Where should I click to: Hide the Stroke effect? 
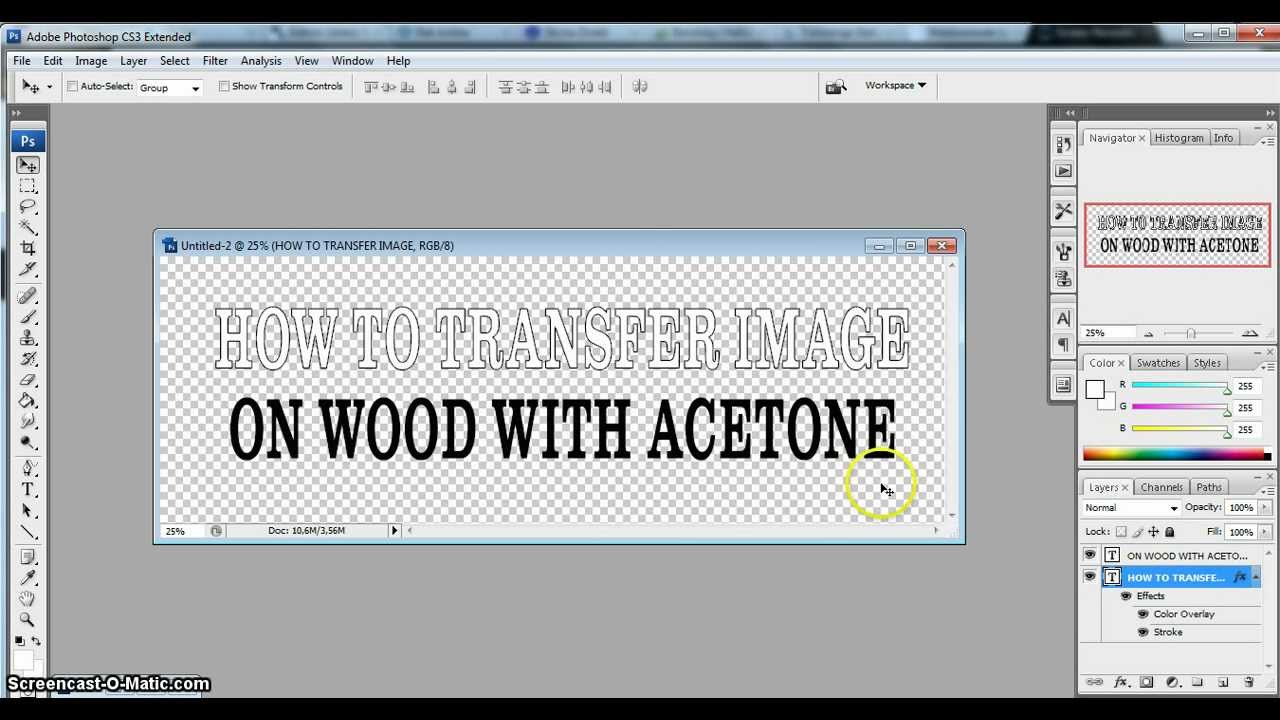tap(1143, 632)
